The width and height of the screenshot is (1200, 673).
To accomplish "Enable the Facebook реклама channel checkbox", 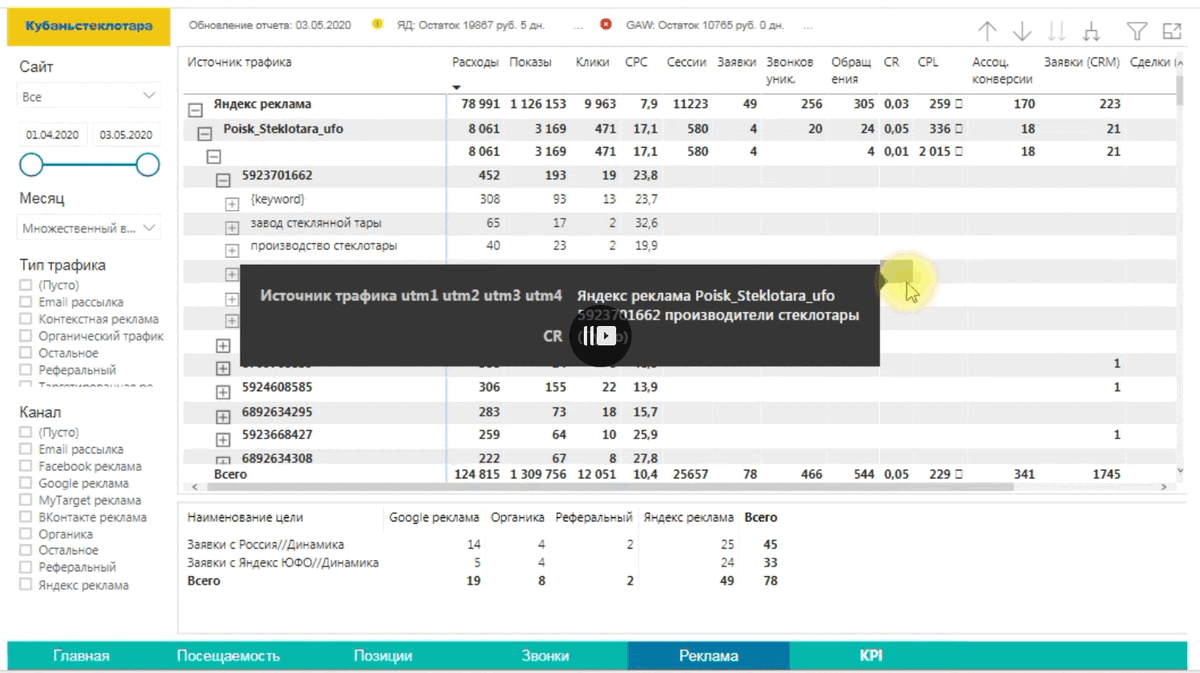I will point(26,466).
